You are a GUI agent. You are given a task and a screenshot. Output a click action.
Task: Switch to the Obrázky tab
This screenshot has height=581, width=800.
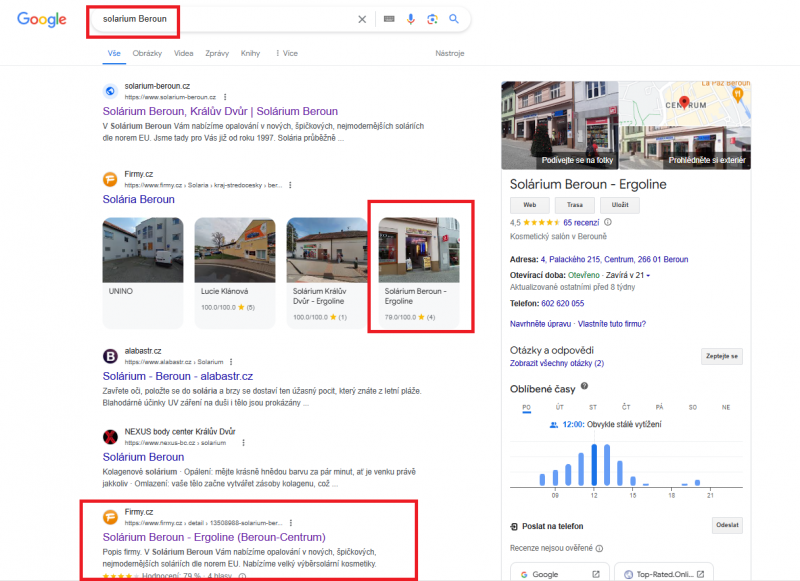click(147, 53)
